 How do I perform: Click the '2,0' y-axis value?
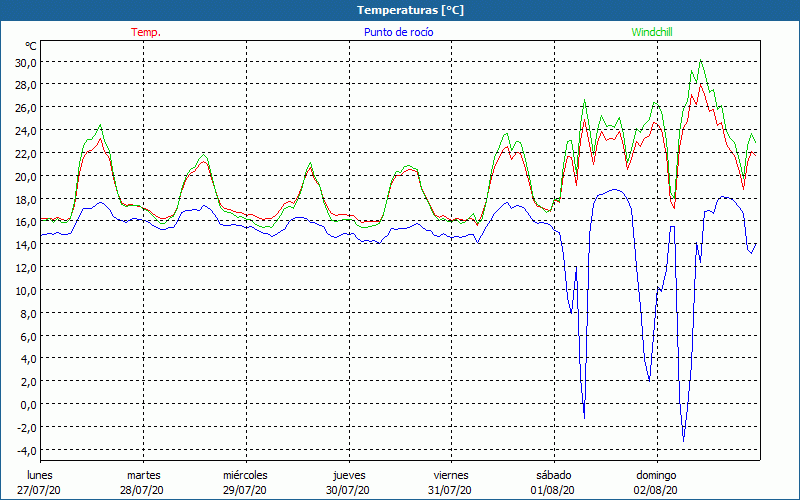[x=28, y=382]
